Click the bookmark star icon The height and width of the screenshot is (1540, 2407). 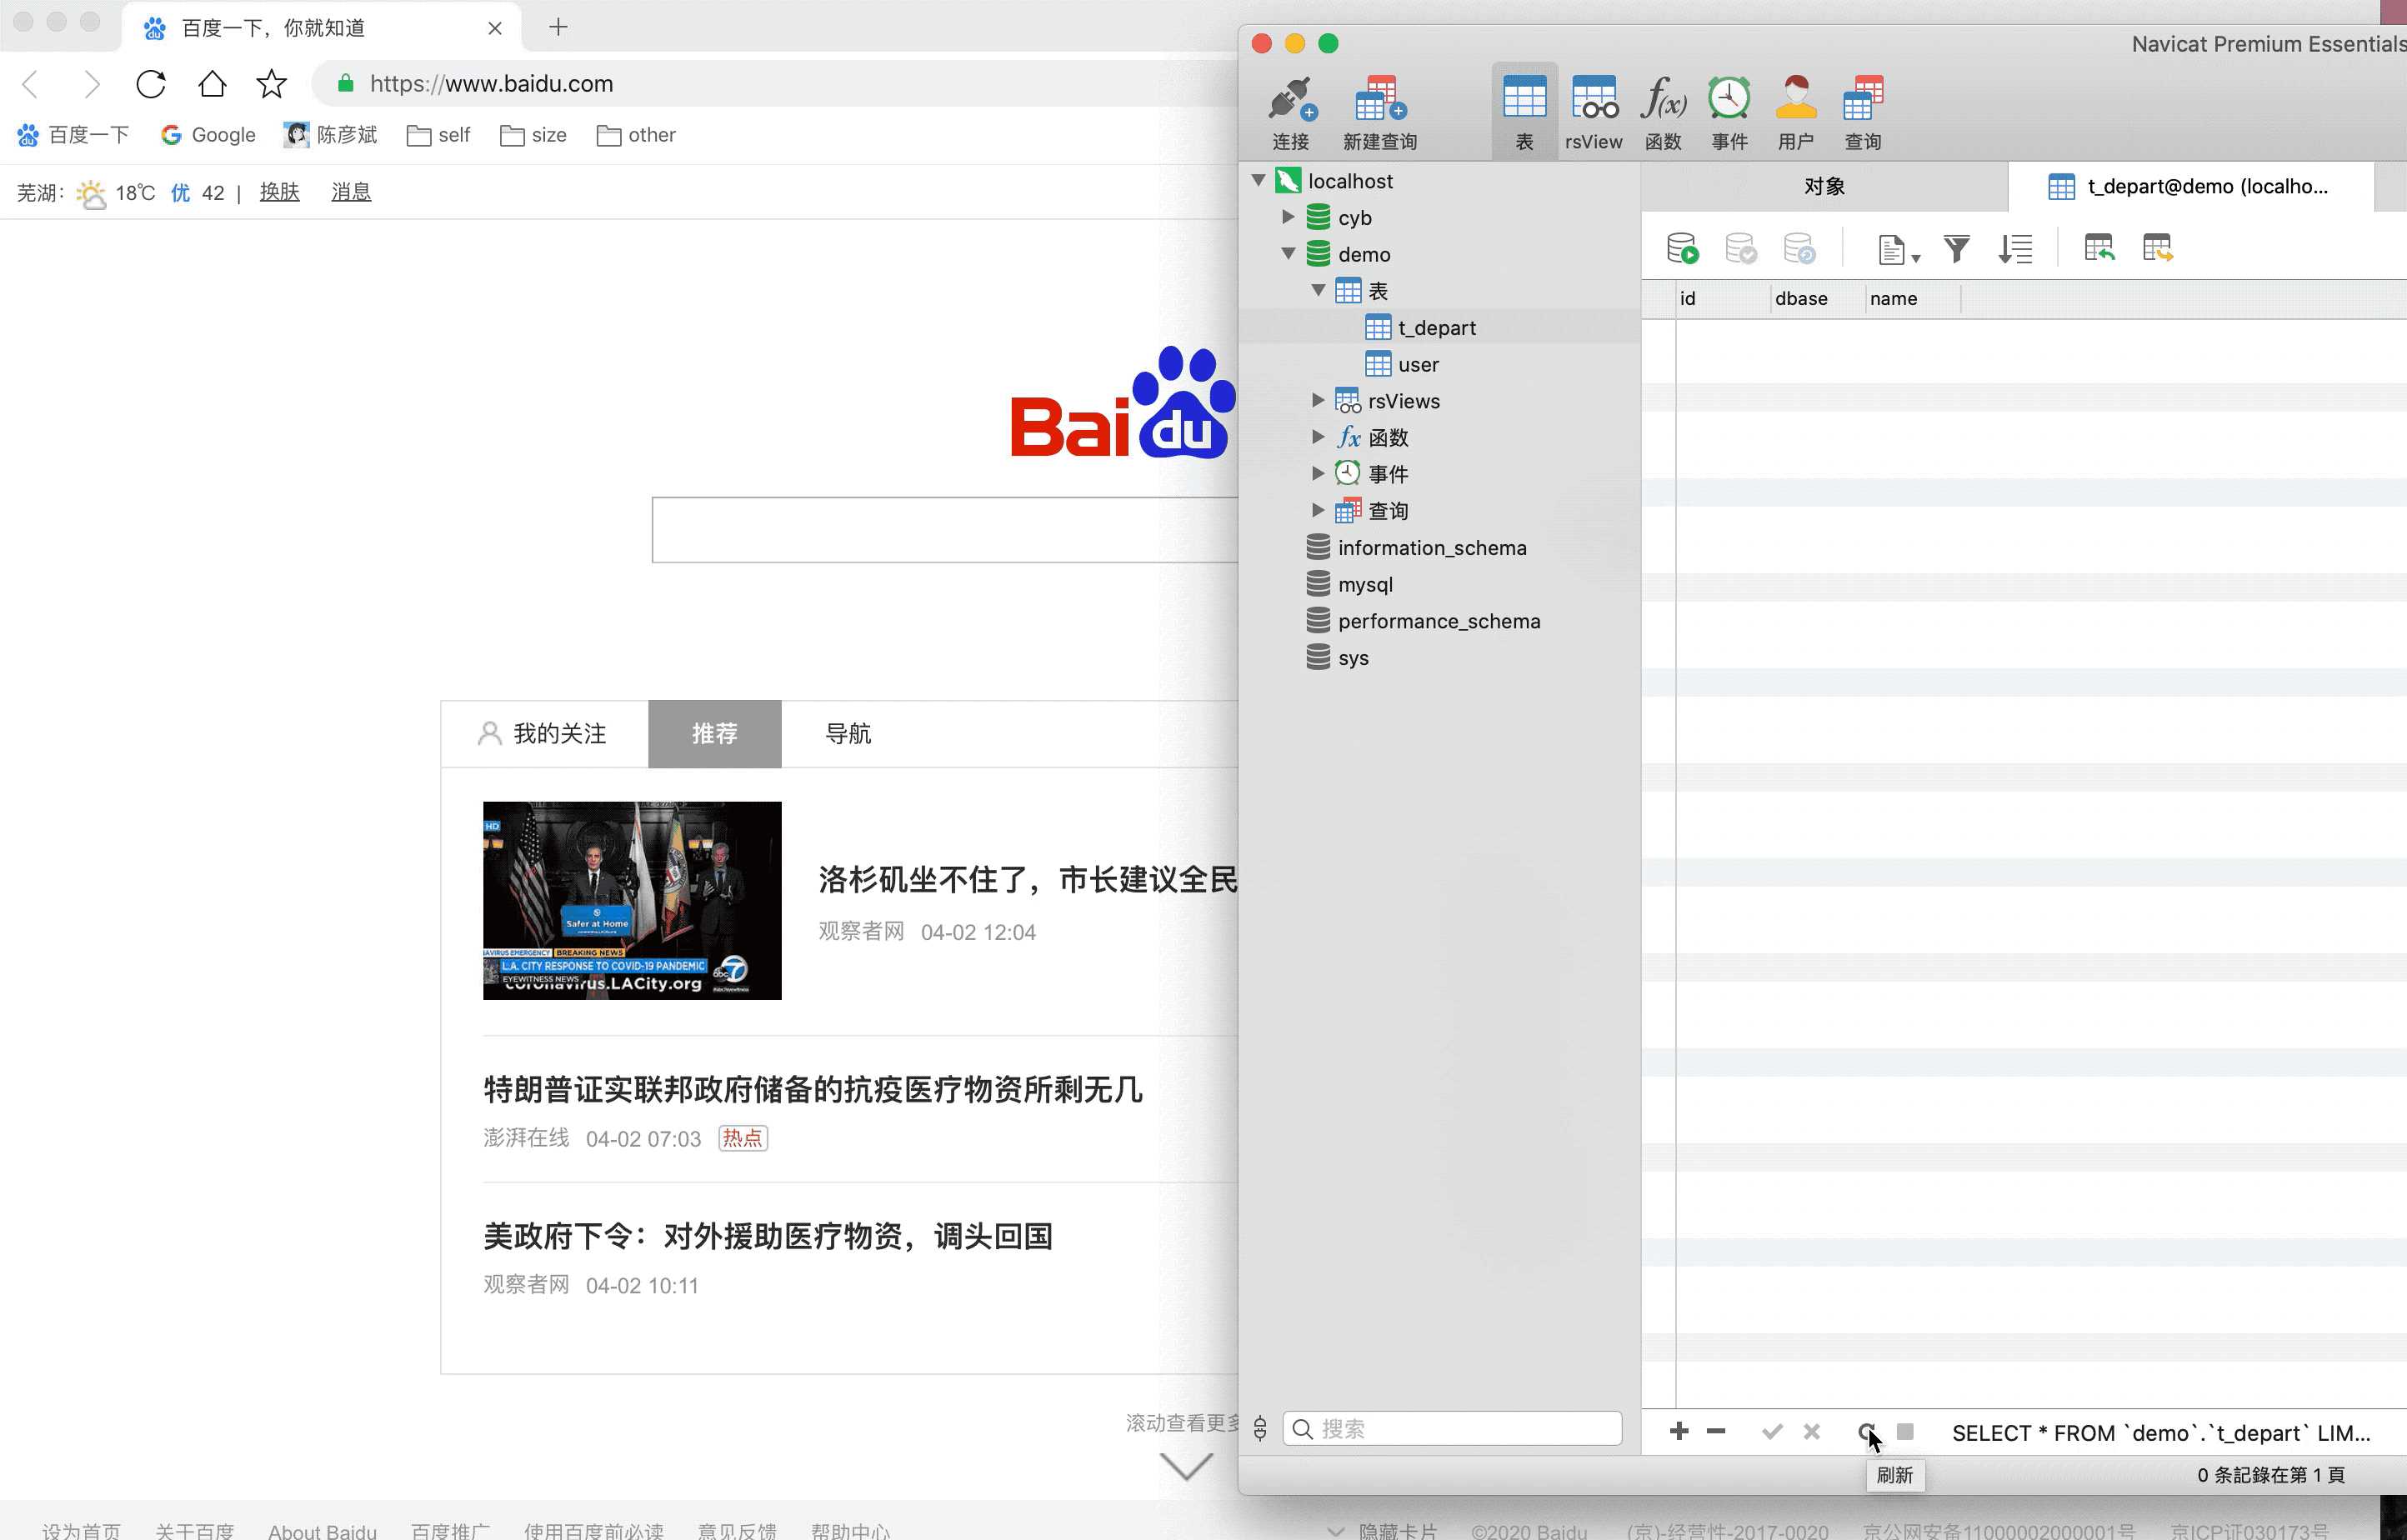(271, 84)
